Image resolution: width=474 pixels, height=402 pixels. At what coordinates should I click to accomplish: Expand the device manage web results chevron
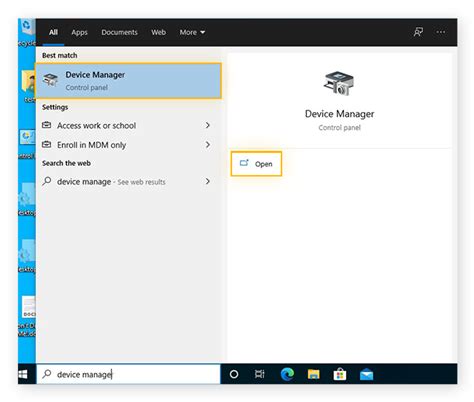coord(208,181)
